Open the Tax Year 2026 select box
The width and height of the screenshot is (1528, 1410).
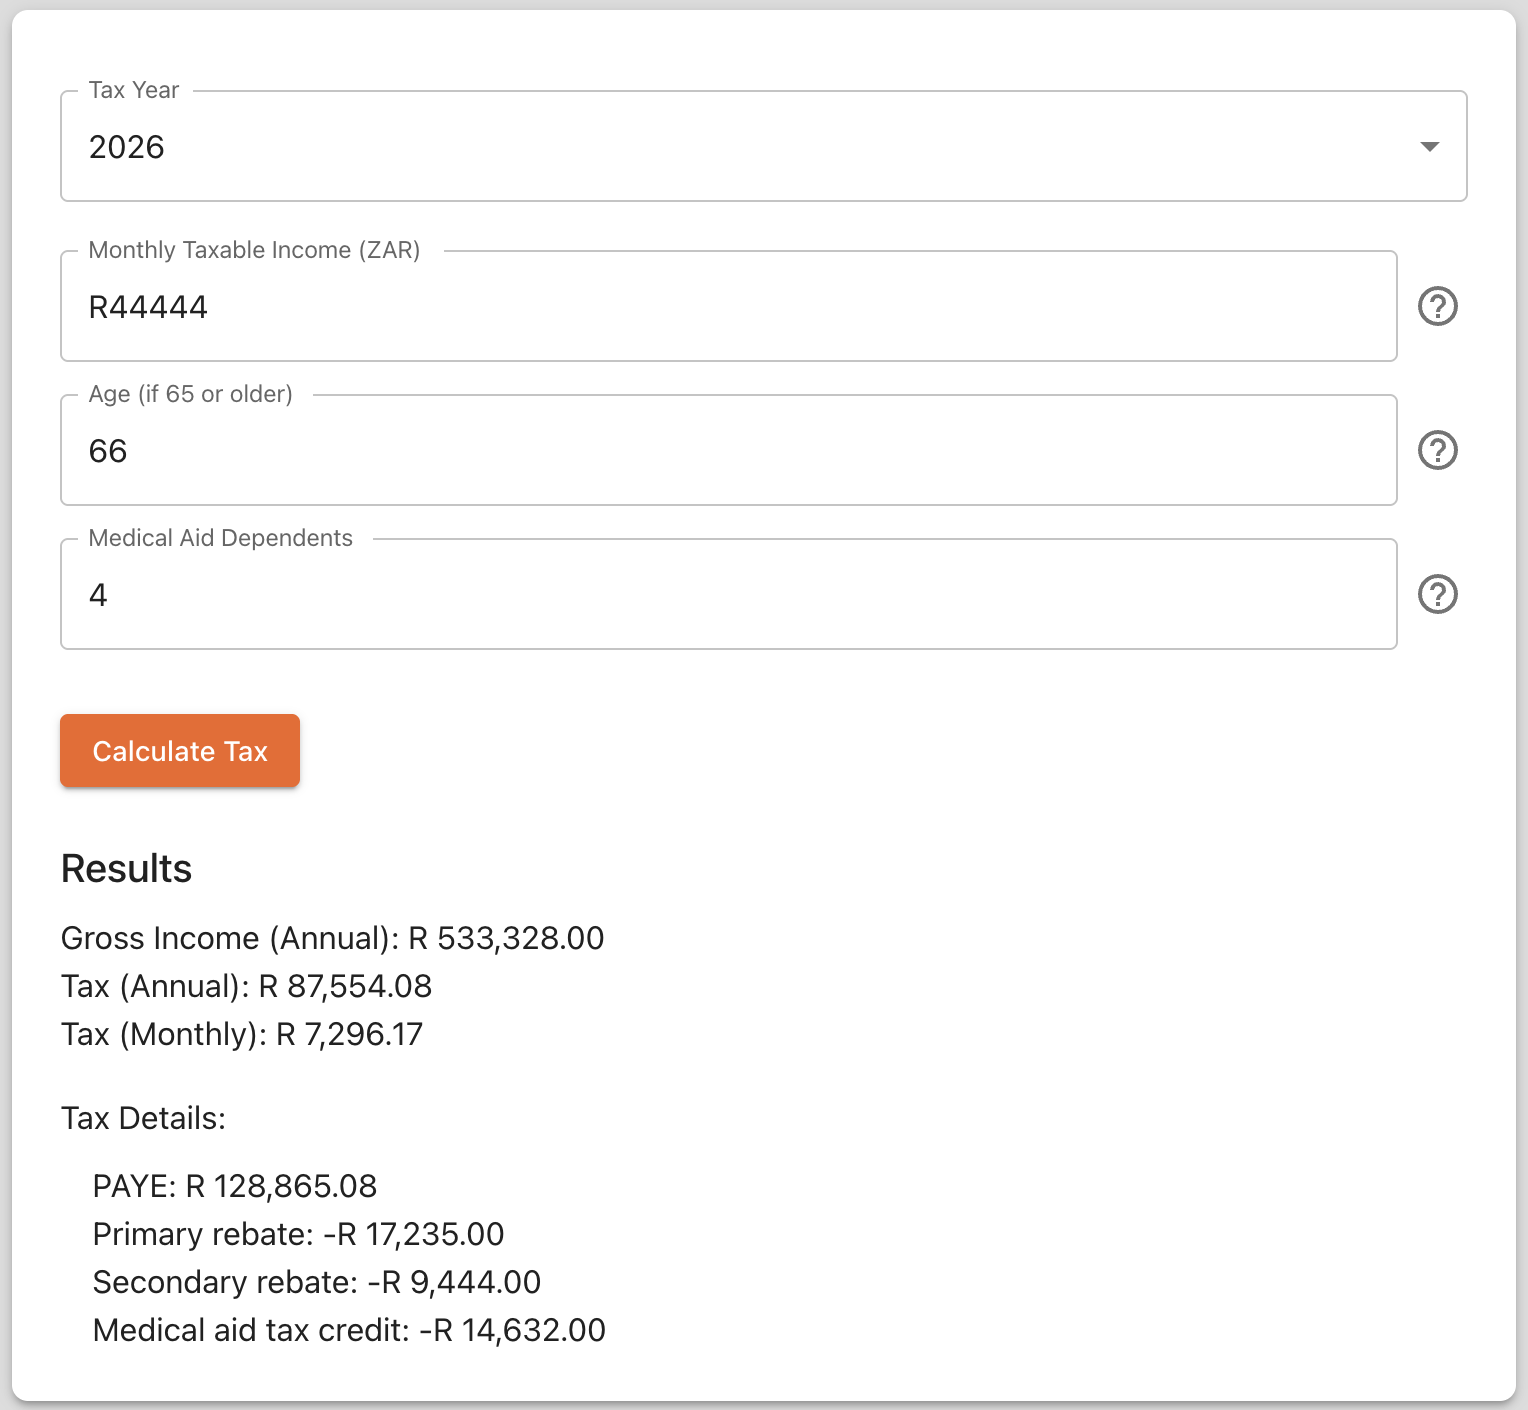pos(764,146)
